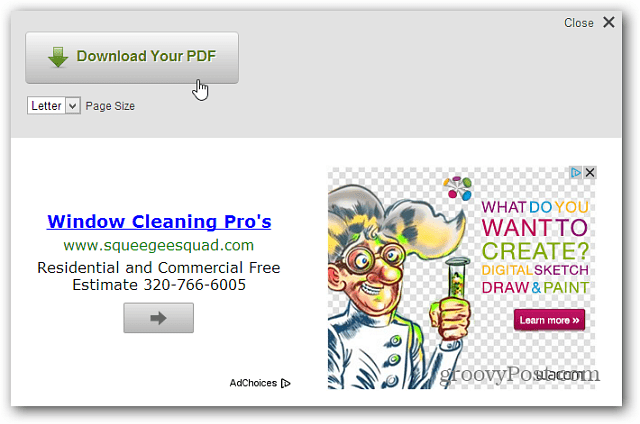Screen dimensions: 640x424
Task: Dismiss the dialog with the black X icon
Action: [609, 22]
